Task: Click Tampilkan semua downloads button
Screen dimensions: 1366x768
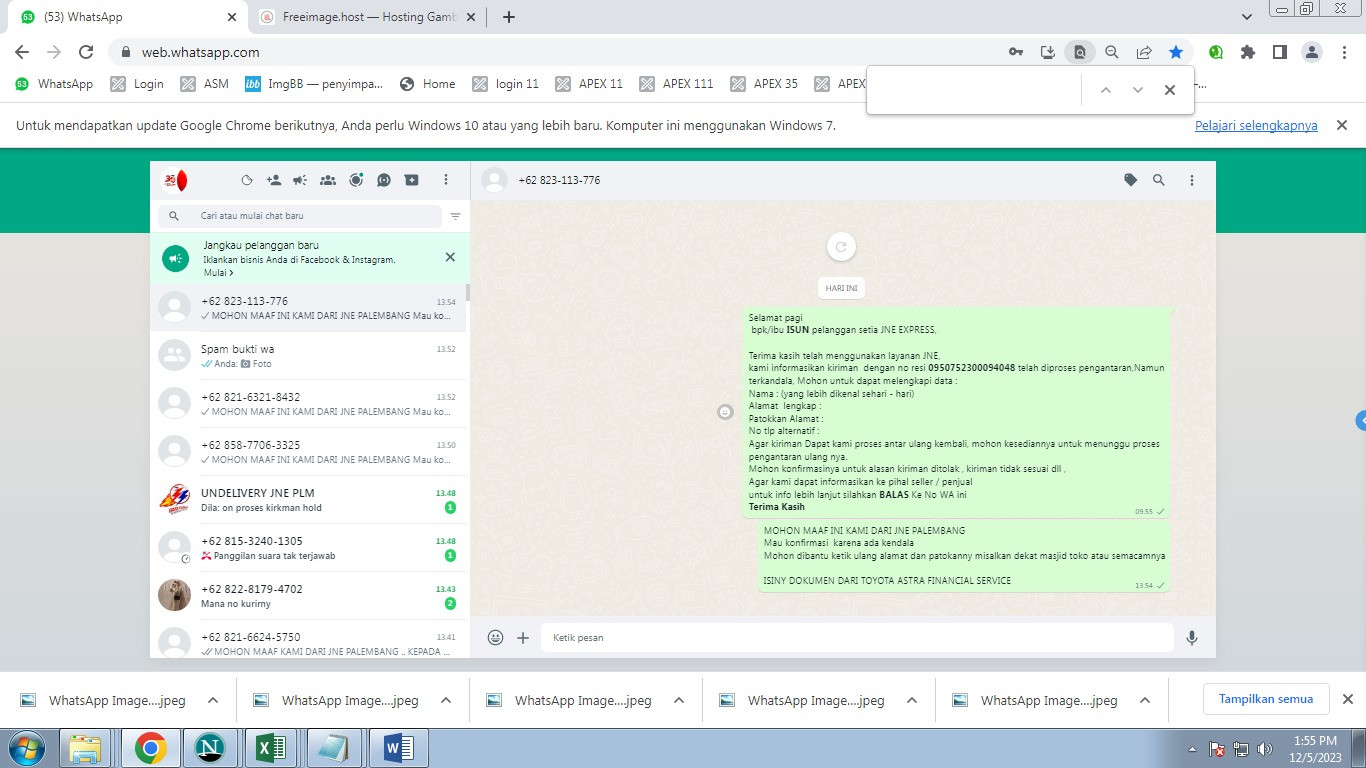Action: [x=1266, y=699]
